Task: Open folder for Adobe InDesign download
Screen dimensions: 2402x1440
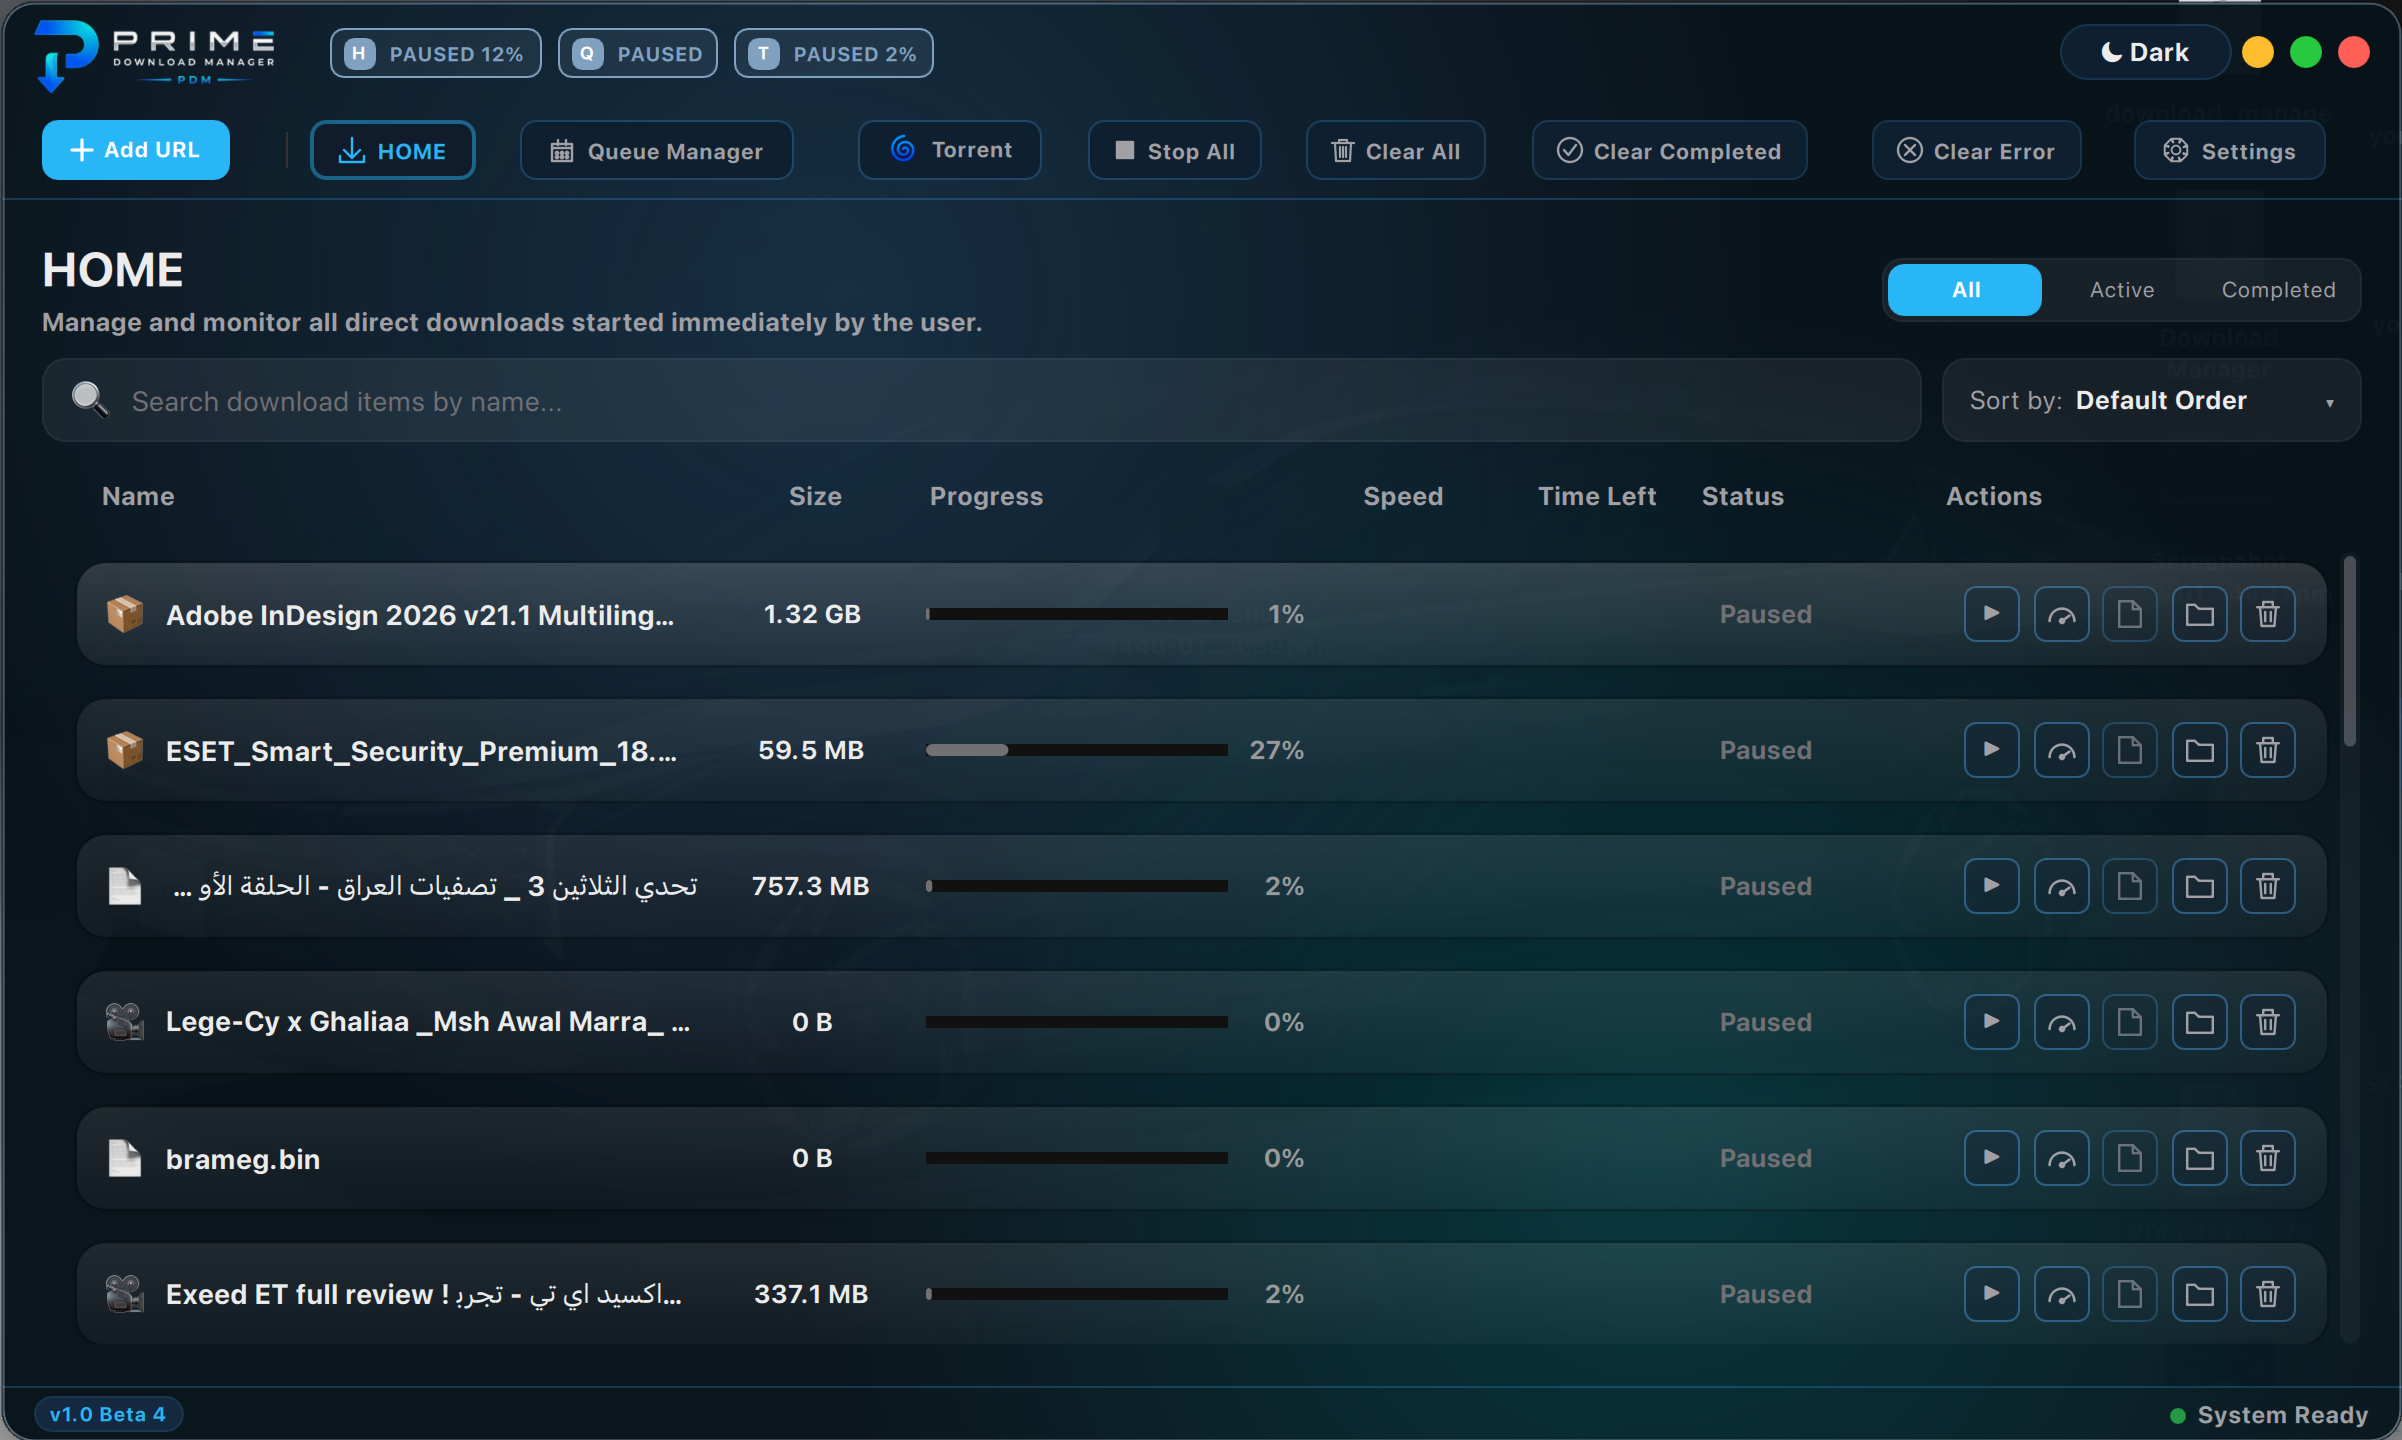Action: pos(2199,614)
